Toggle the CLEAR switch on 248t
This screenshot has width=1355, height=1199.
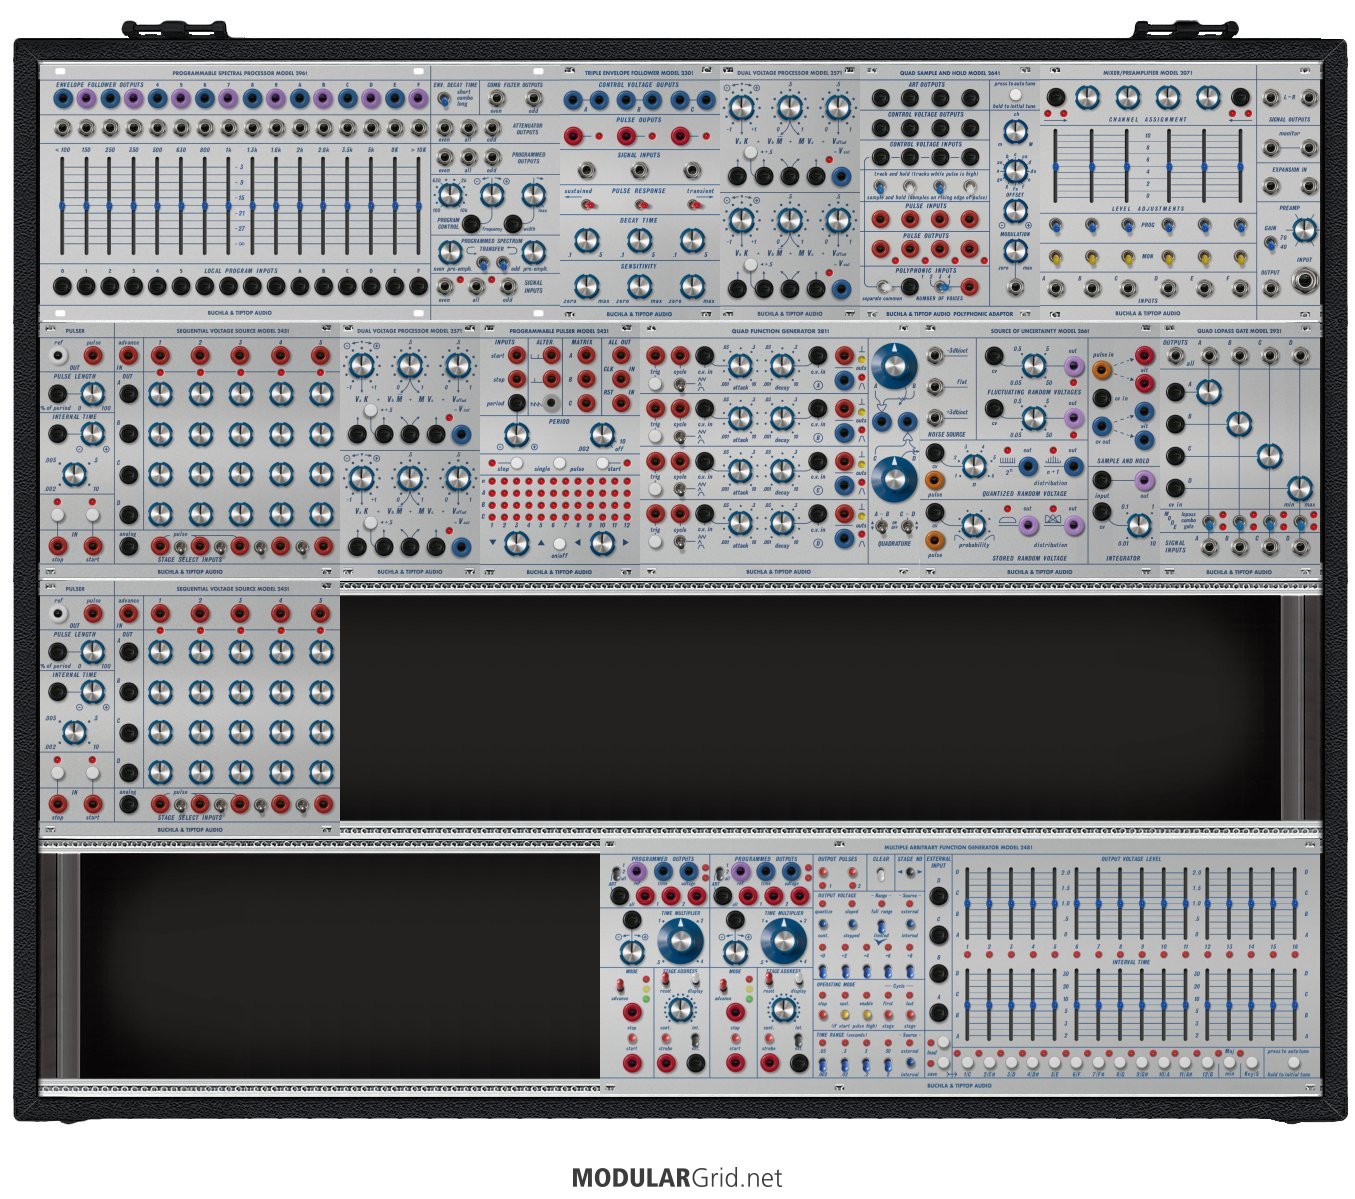(x=881, y=875)
